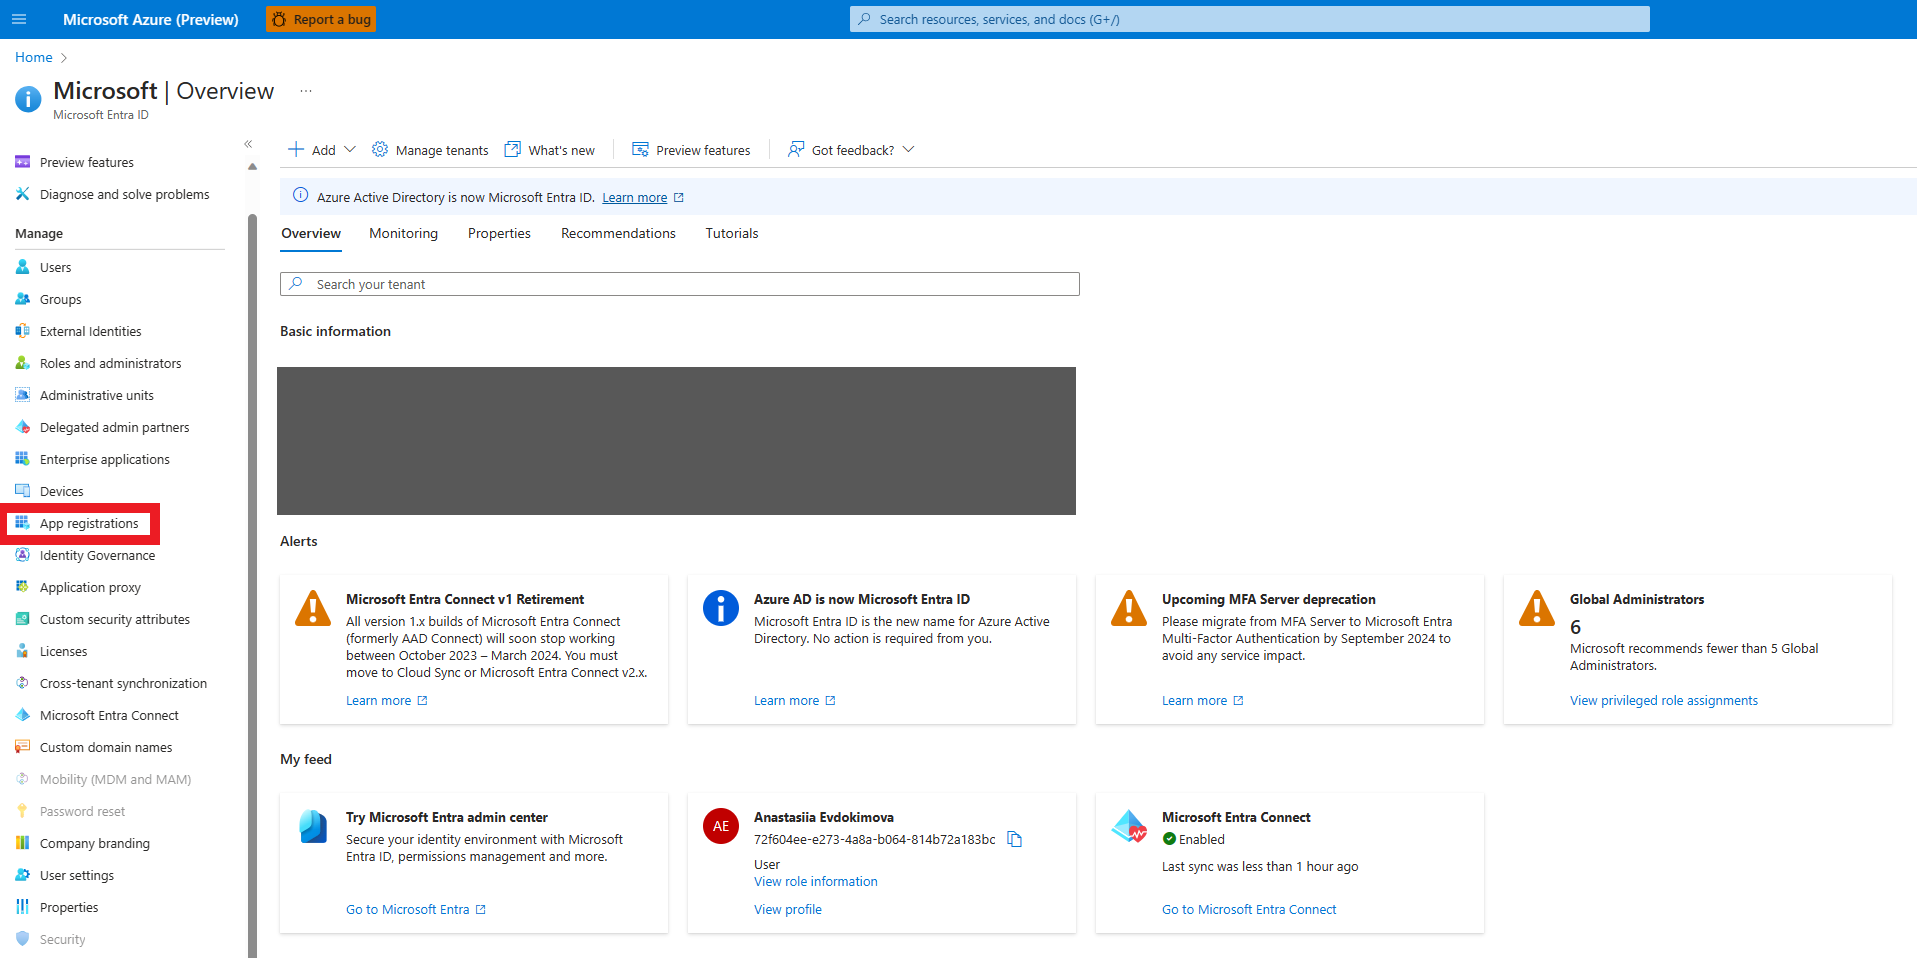Viewport: 1917px width, 958px height.
Task: Open Diagnose and solve problems
Action: pos(124,194)
